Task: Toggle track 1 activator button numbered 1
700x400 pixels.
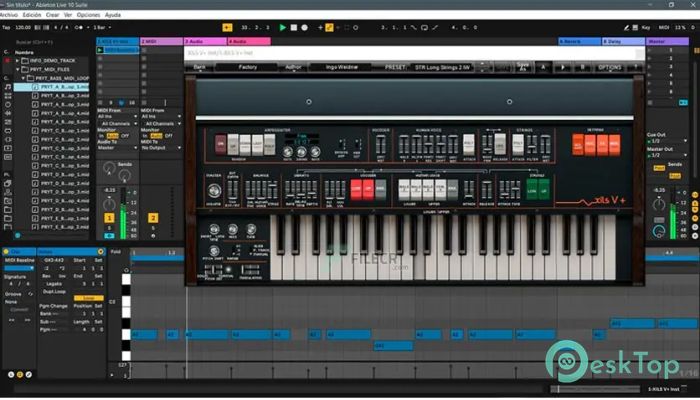Action: (109, 218)
